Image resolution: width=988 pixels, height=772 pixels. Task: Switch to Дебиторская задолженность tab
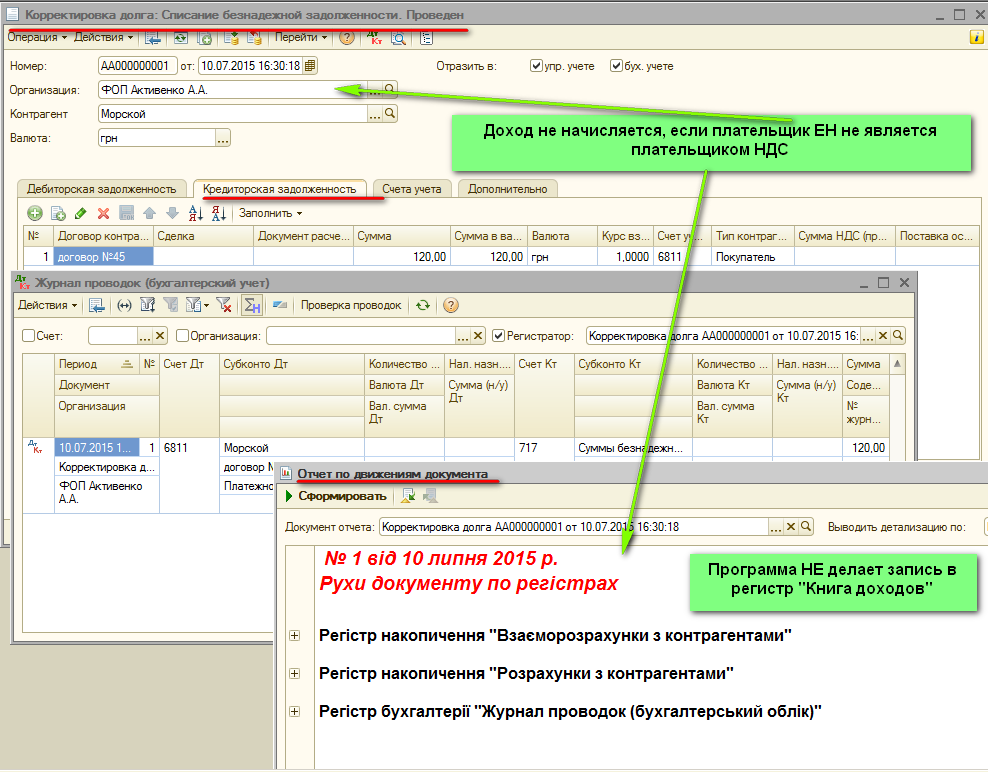[x=101, y=189]
